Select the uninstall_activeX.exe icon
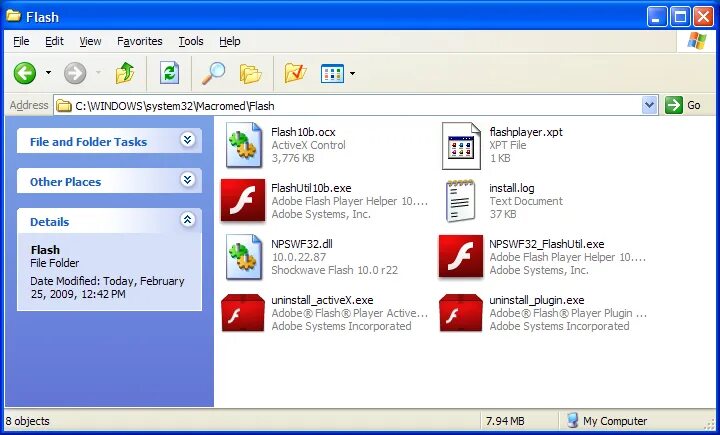The width and height of the screenshot is (720, 435). coord(243,313)
